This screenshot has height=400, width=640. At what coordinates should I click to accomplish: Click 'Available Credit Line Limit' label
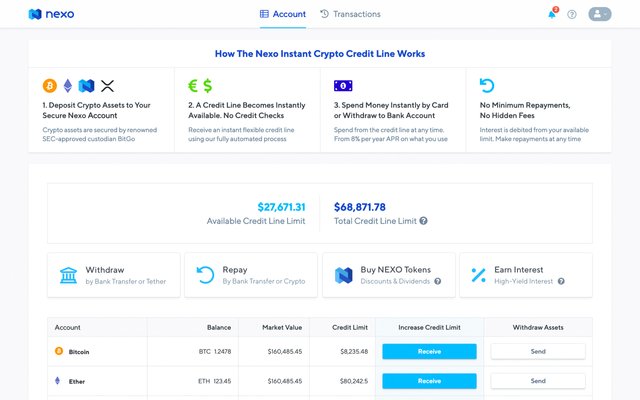[x=256, y=221]
